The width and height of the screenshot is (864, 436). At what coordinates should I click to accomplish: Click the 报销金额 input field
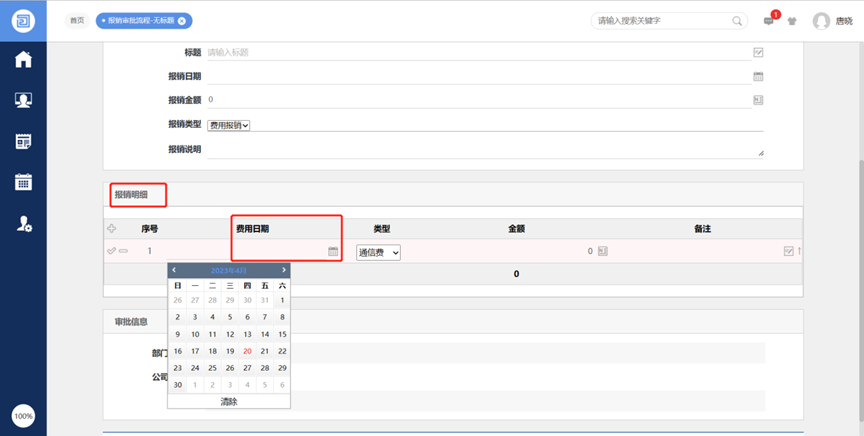click(x=478, y=100)
